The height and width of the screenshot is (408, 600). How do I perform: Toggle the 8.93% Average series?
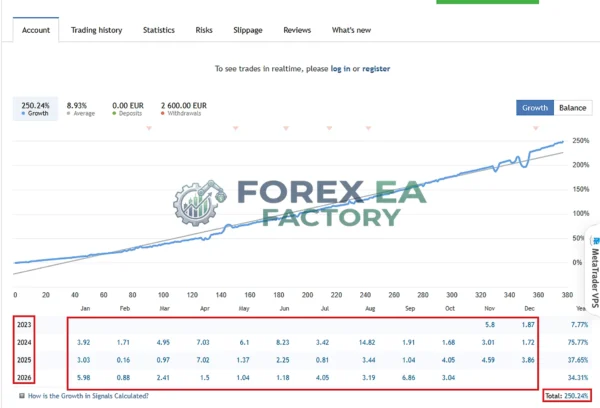(x=80, y=109)
